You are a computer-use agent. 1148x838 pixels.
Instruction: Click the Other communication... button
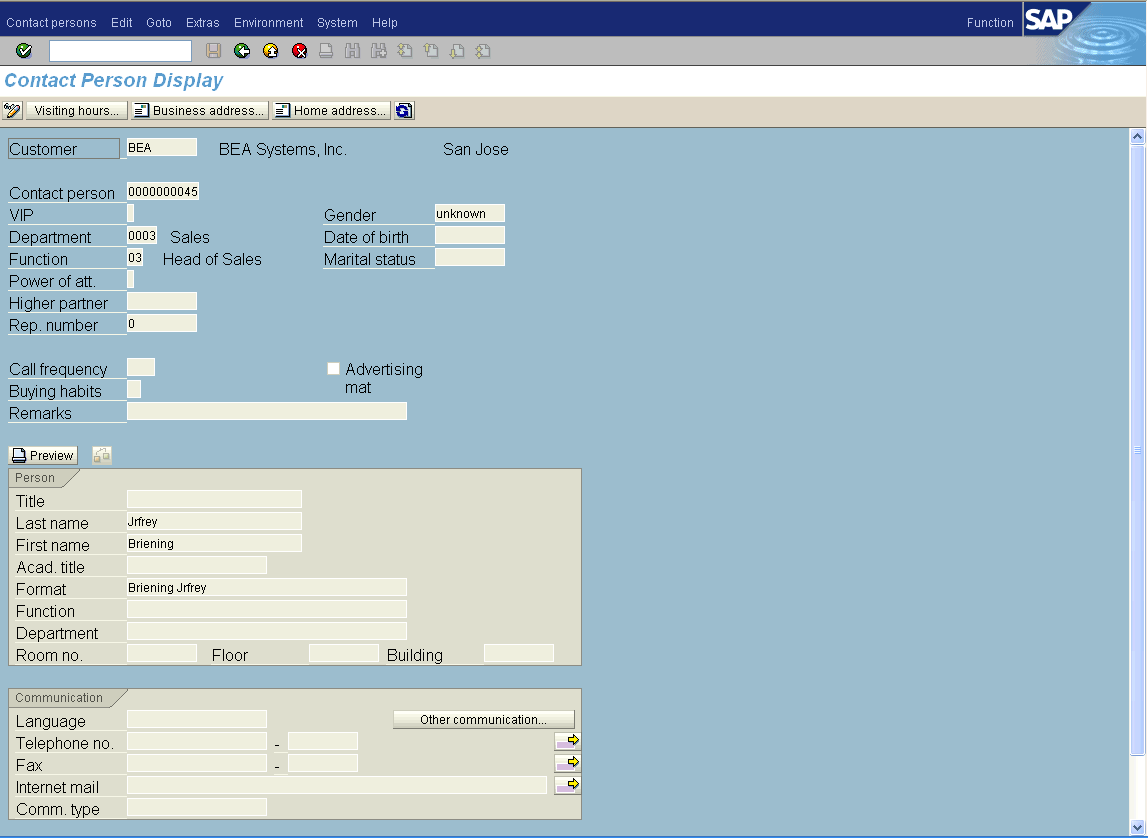tap(484, 719)
